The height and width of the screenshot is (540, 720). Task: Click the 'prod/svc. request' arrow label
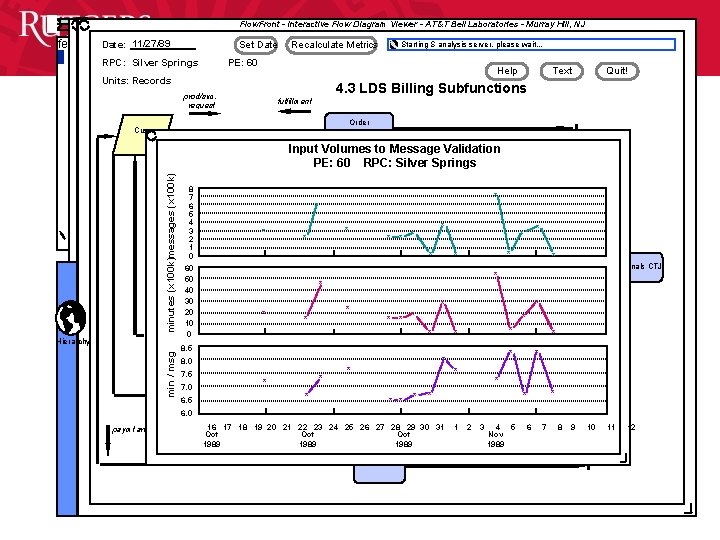tap(200, 101)
